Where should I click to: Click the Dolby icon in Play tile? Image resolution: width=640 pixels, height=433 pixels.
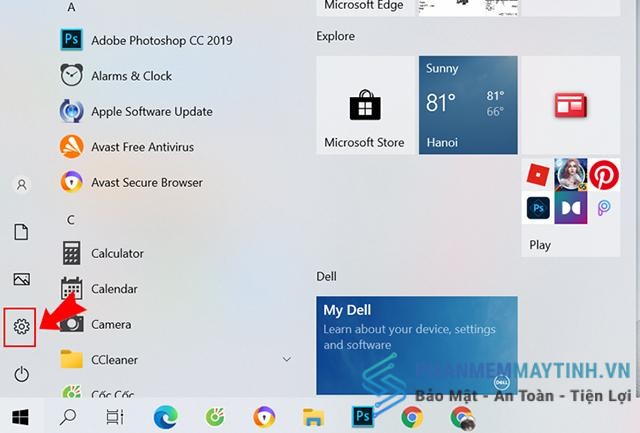571,208
